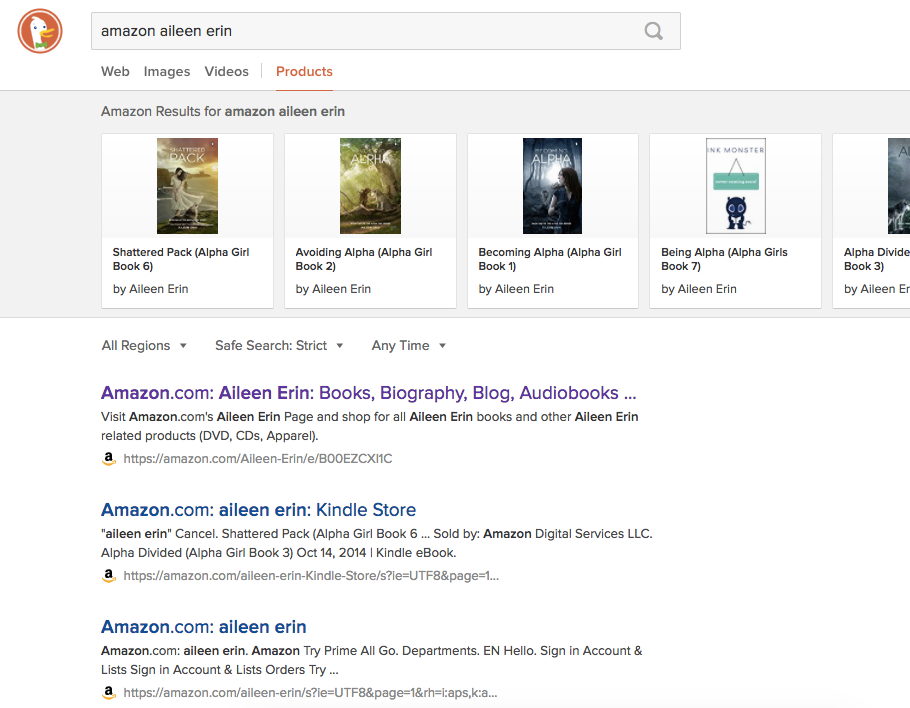Expand the All Regions dropdown
The height and width of the screenshot is (708, 910).
click(144, 345)
